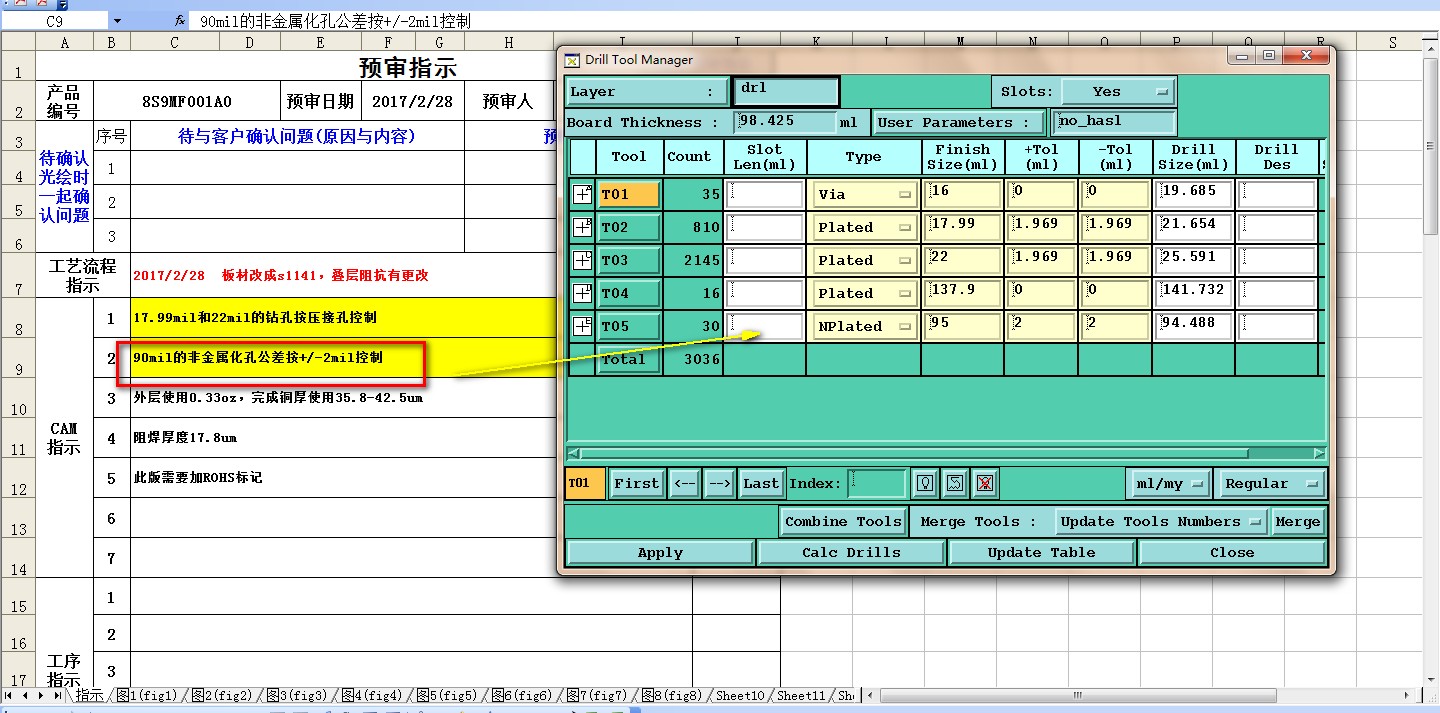Open the Type dropdown for T04 Plated

point(864,293)
